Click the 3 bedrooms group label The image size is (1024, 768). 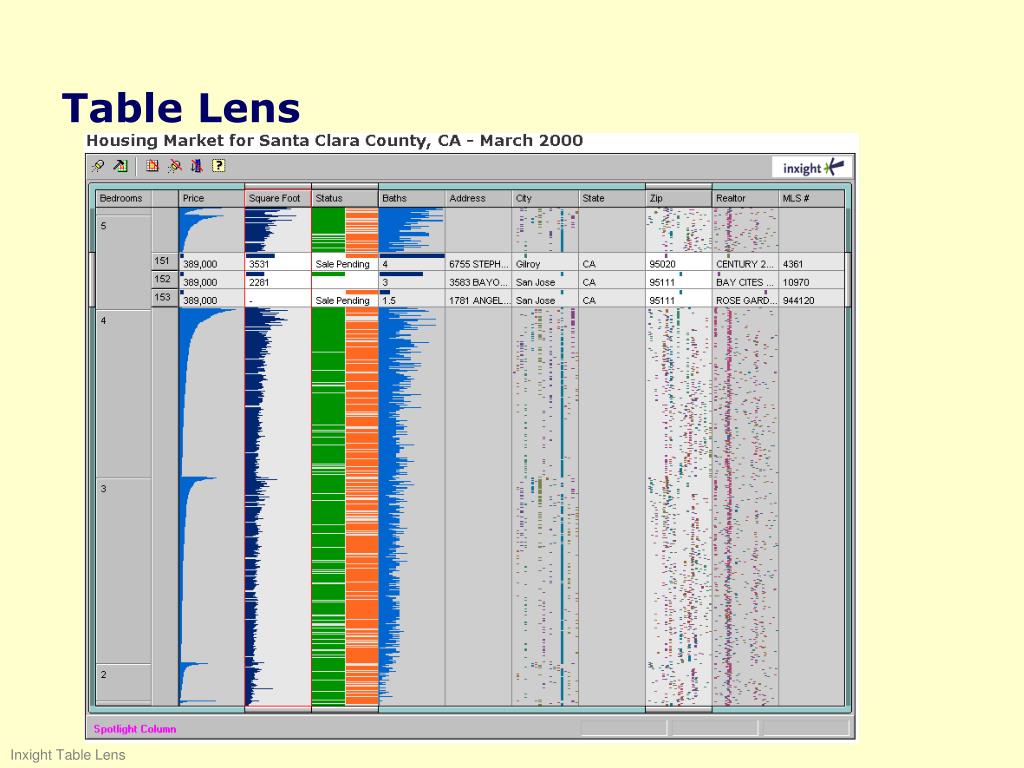pyautogui.click(x=103, y=488)
